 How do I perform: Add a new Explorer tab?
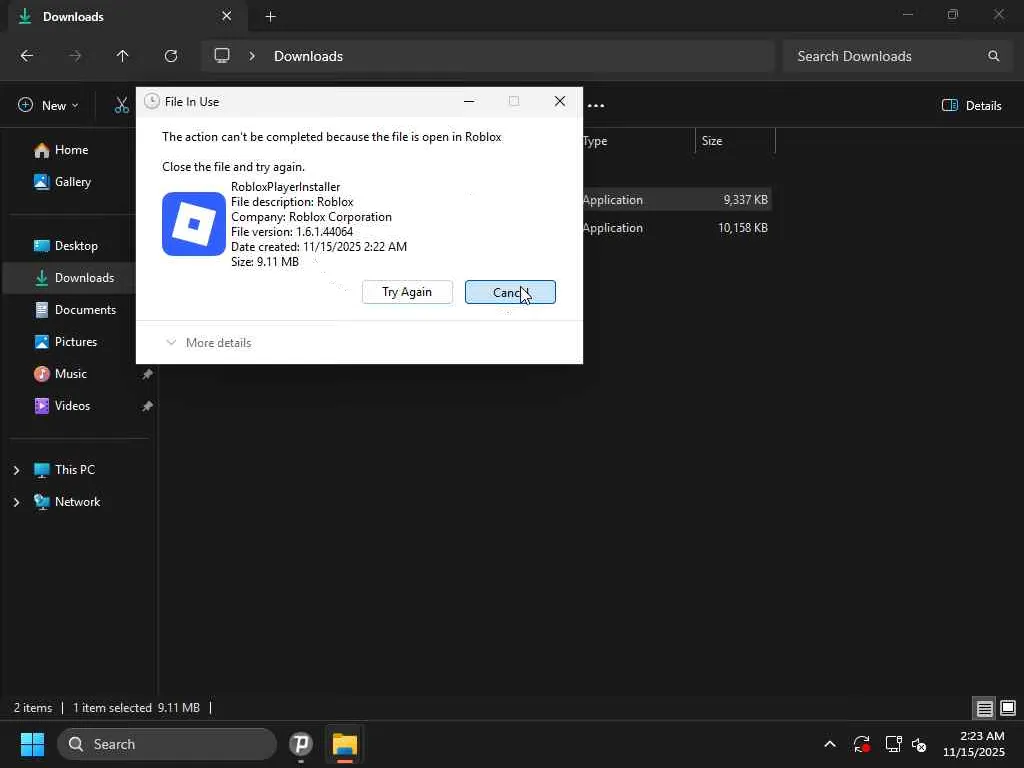tap(270, 17)
